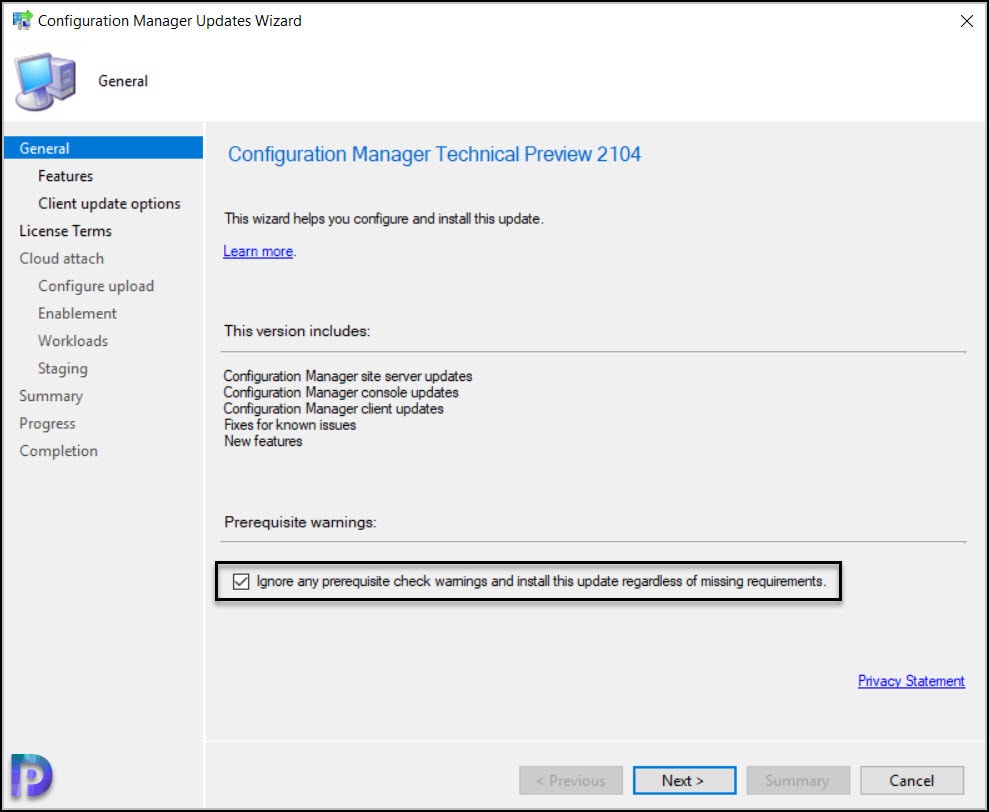Click the Next button
This screenshot has width=989, height=812.
684,780
